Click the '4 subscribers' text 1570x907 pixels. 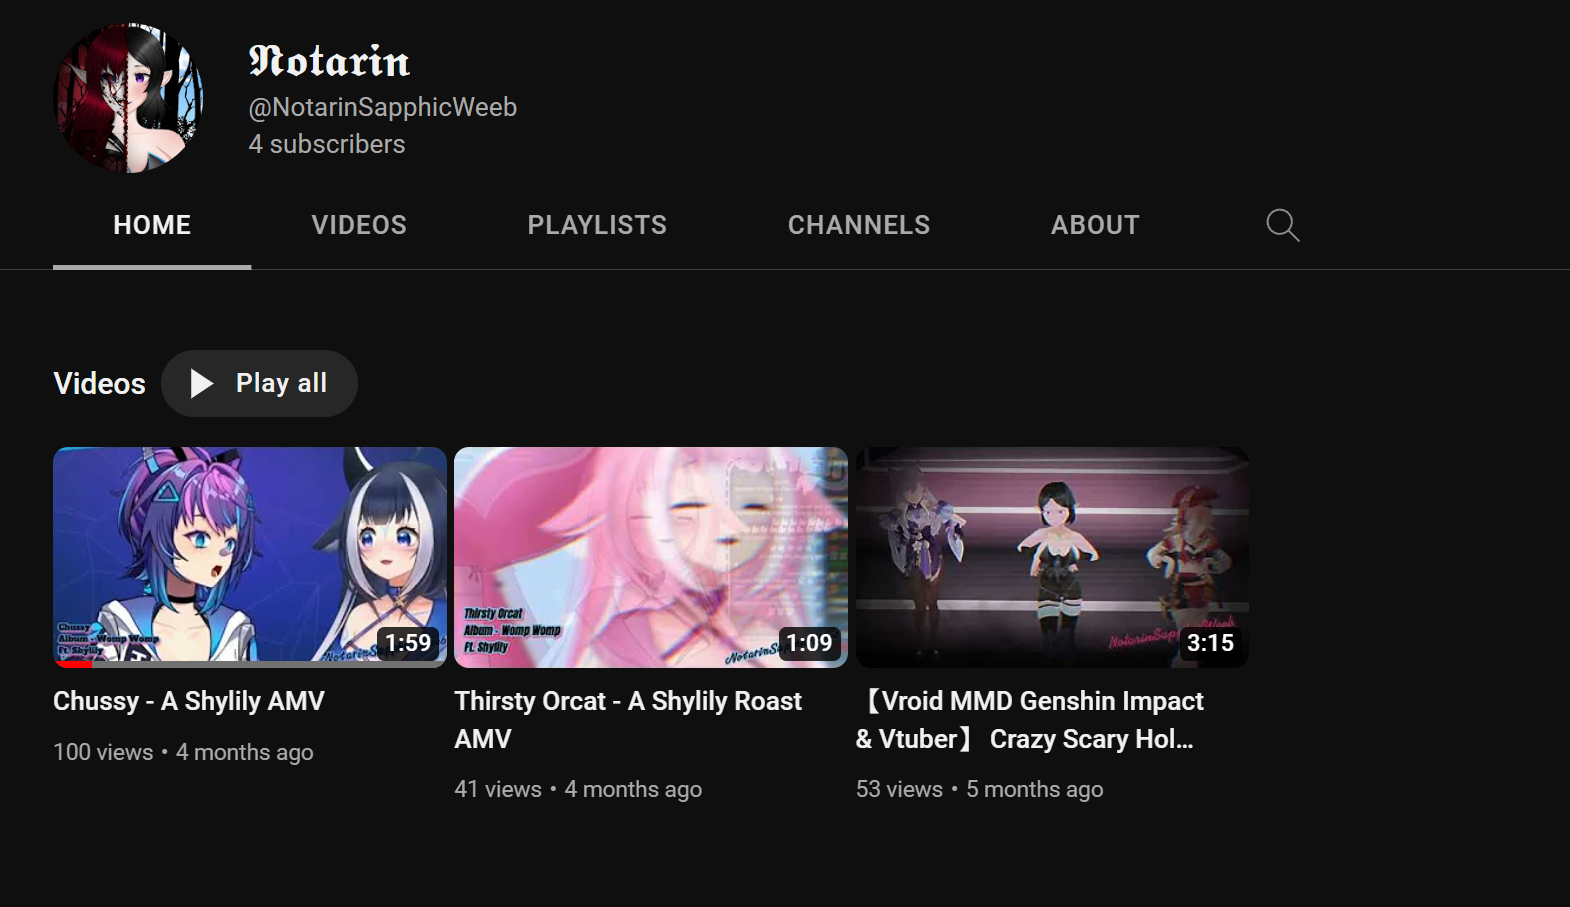327,144
